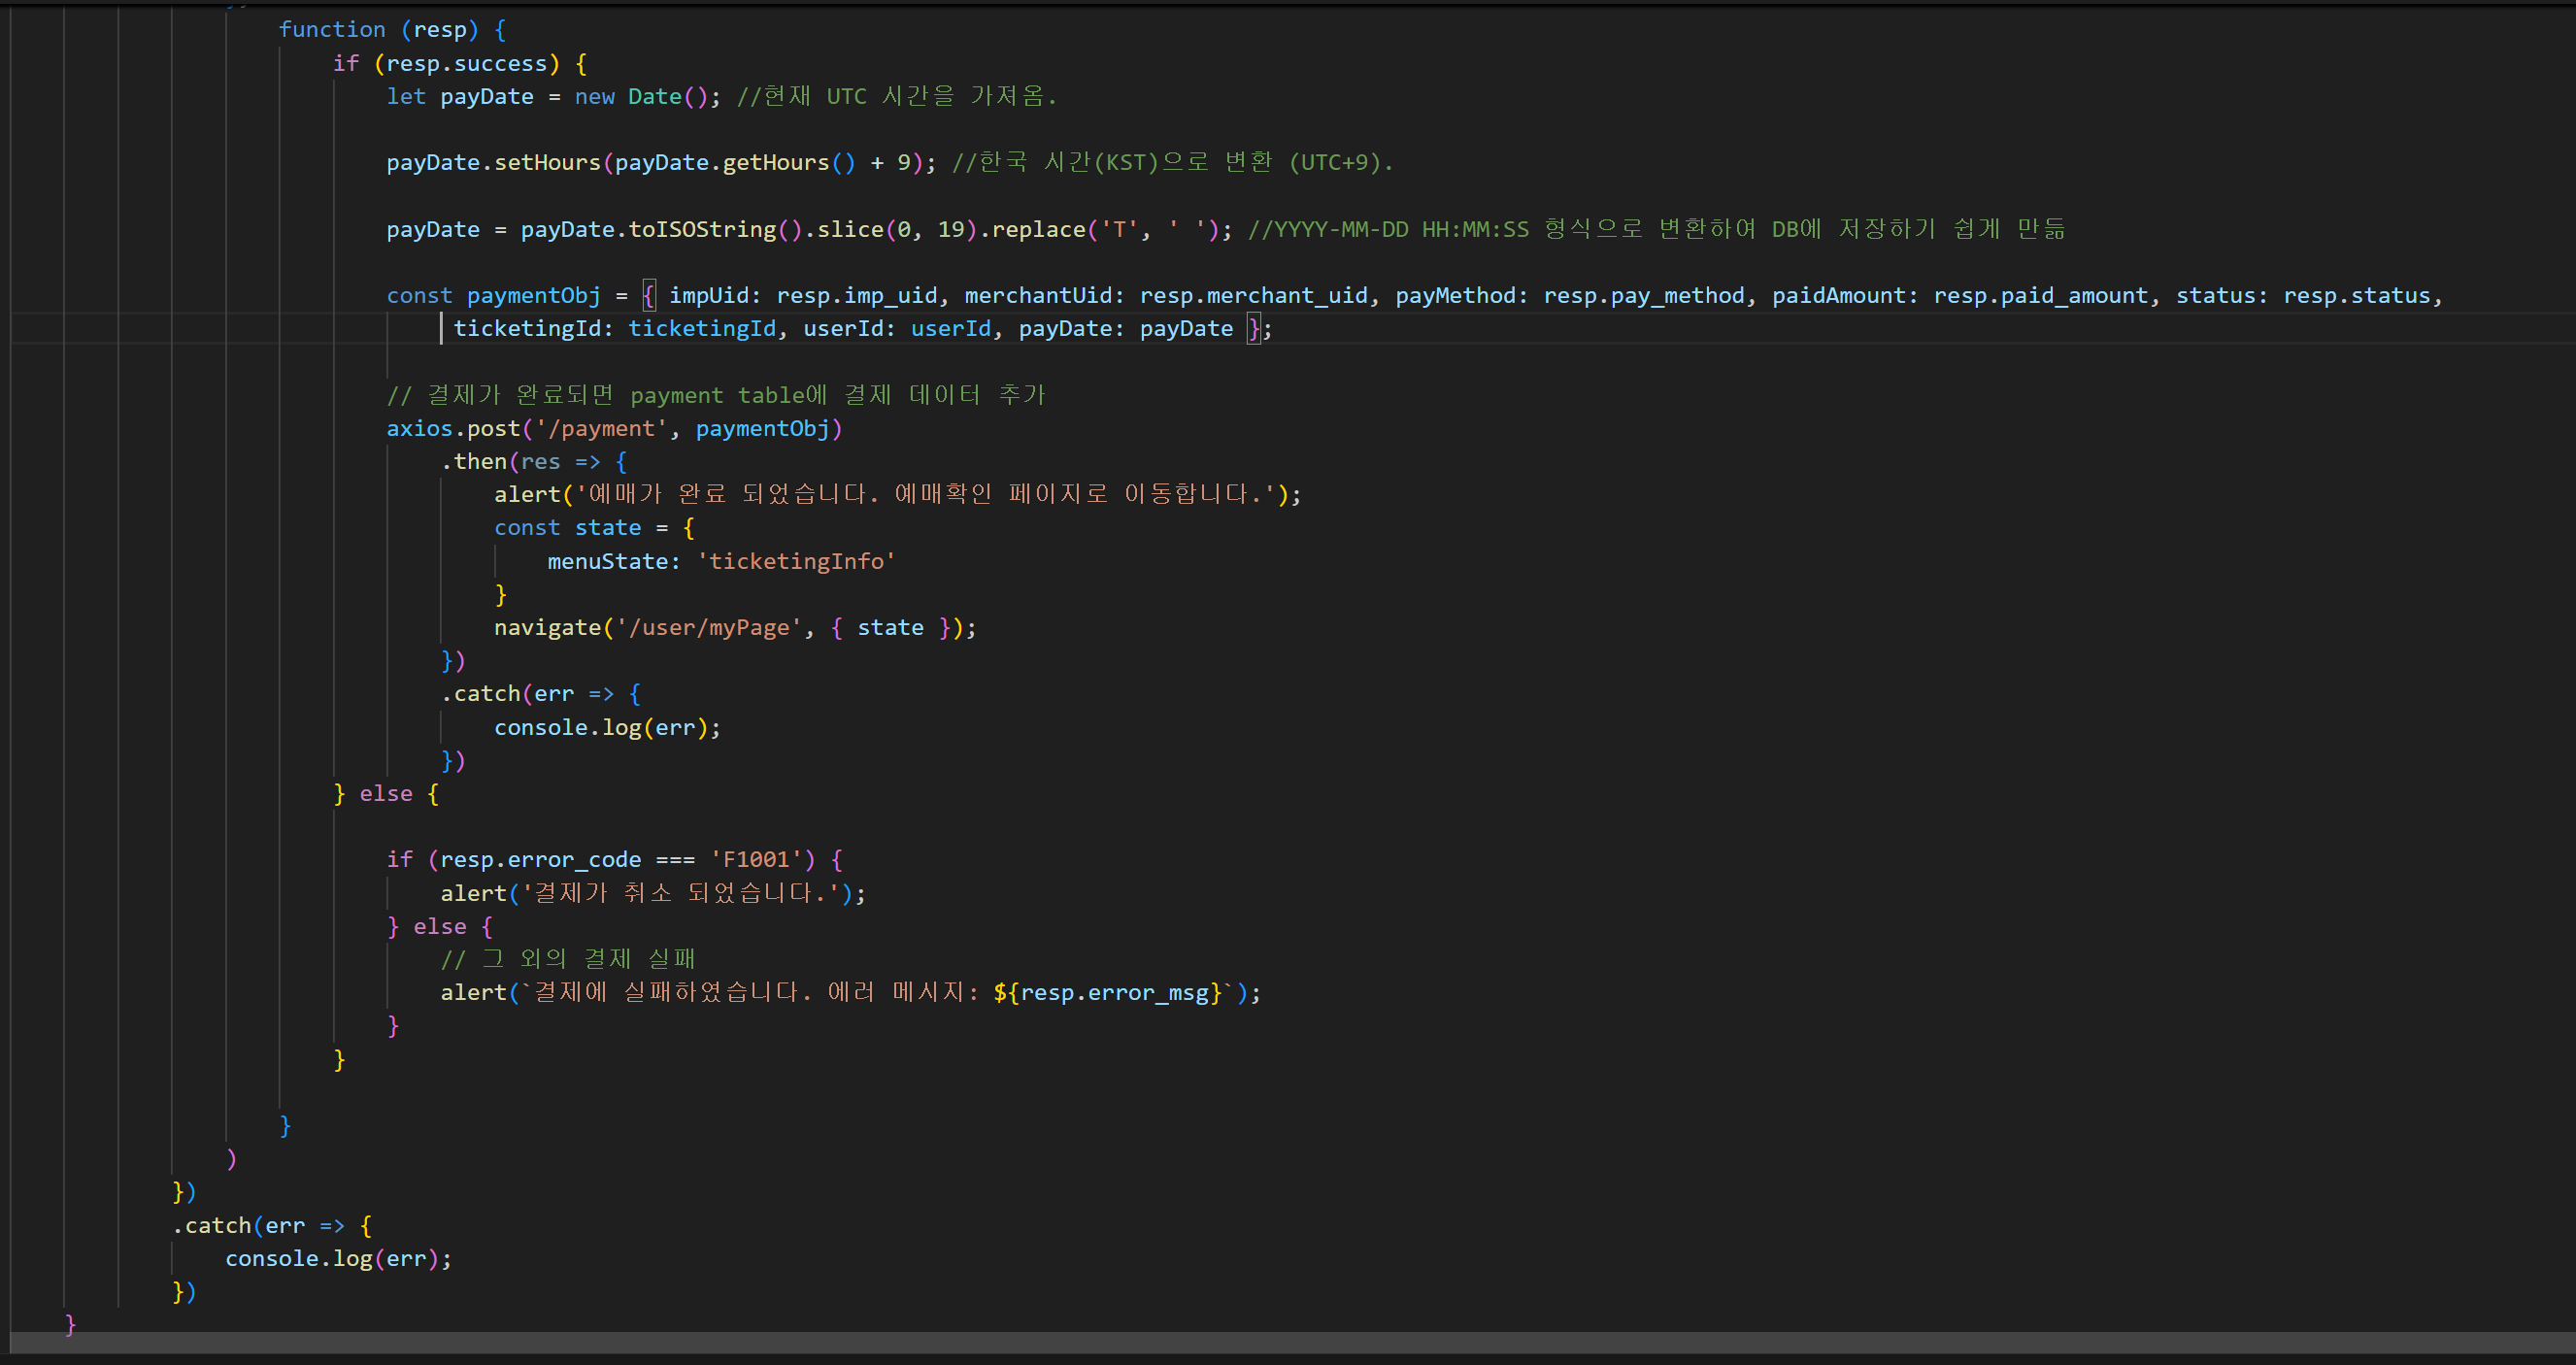Click 'setHours' method call on payDate

coord(547,163)
